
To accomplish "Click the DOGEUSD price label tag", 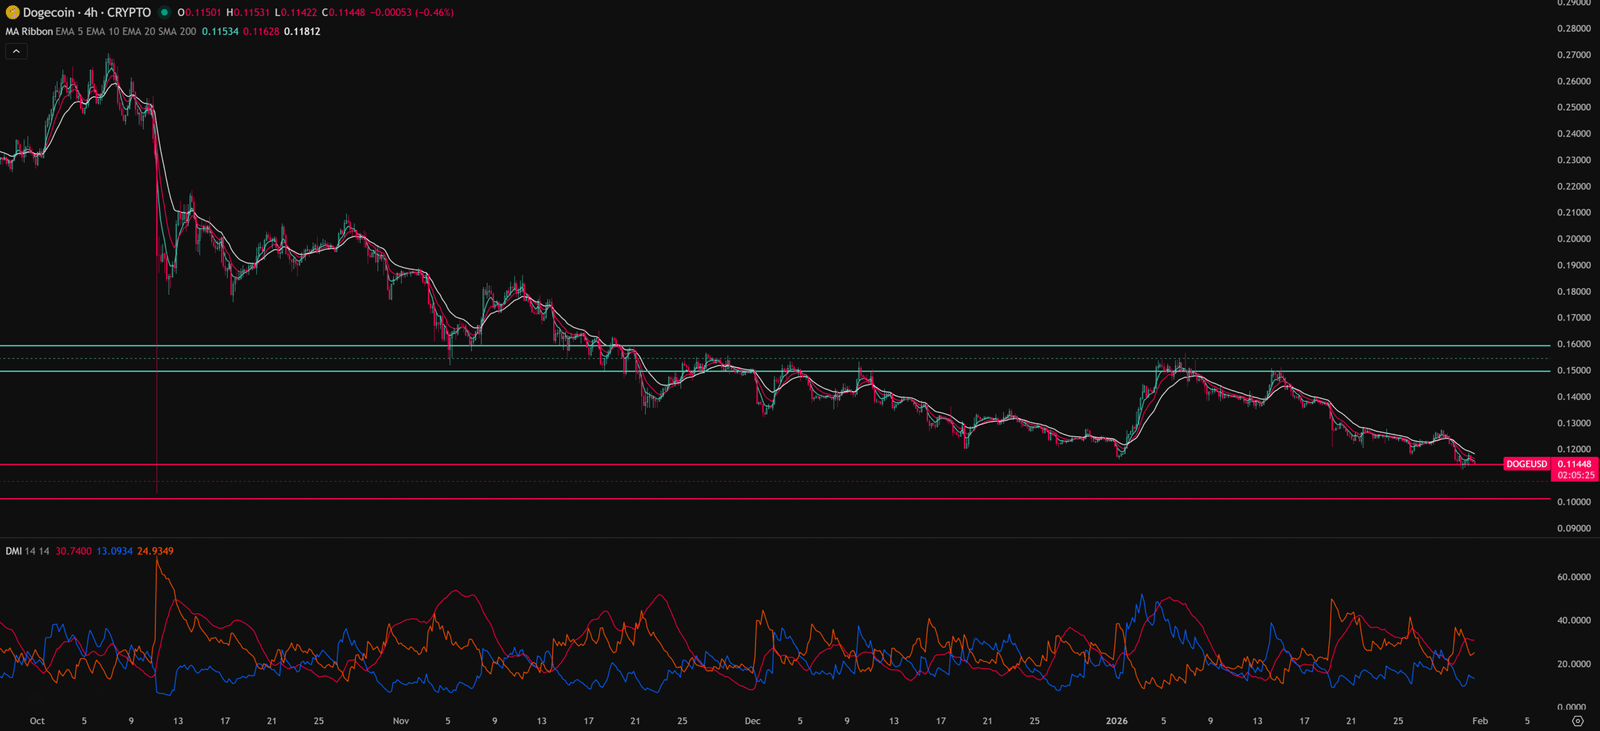I will coord(1526,464).
